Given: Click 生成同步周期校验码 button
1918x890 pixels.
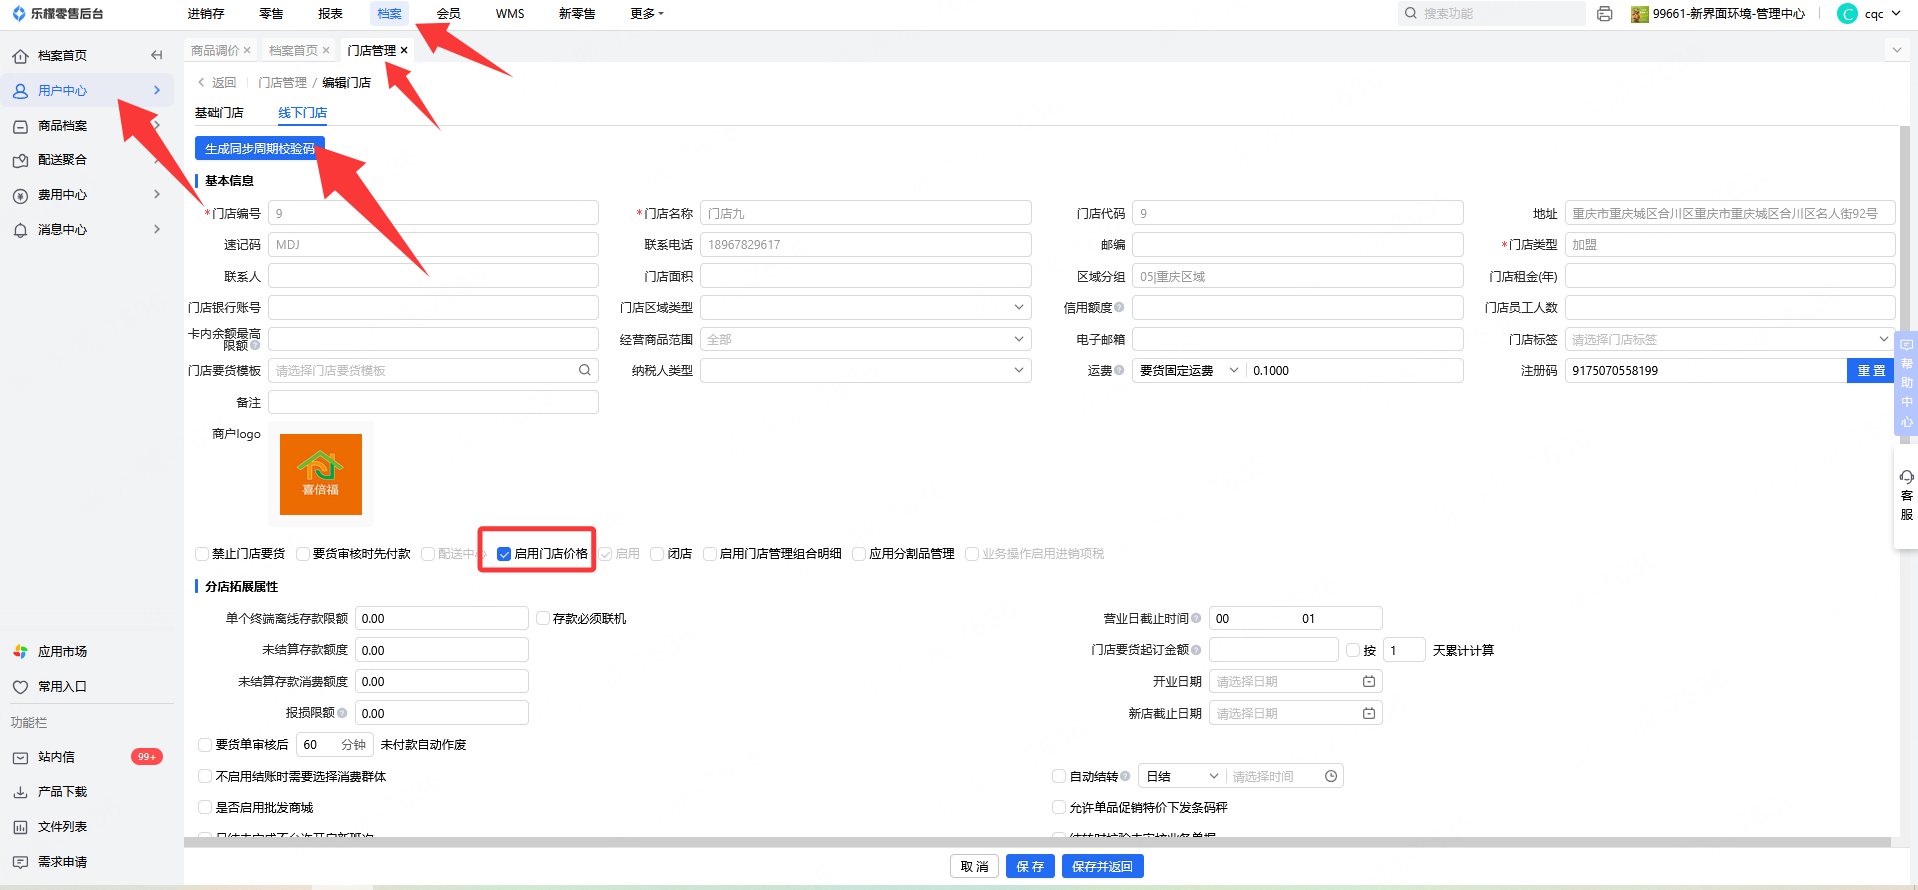Looking at the screenshot, I should pos(260,148).
